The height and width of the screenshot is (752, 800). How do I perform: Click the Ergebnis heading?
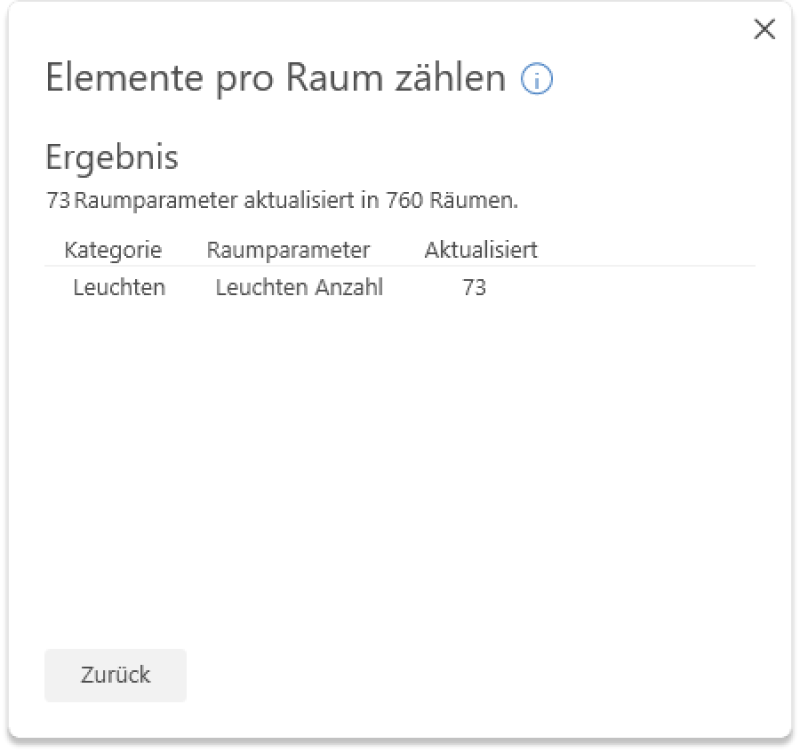point(112,157)
